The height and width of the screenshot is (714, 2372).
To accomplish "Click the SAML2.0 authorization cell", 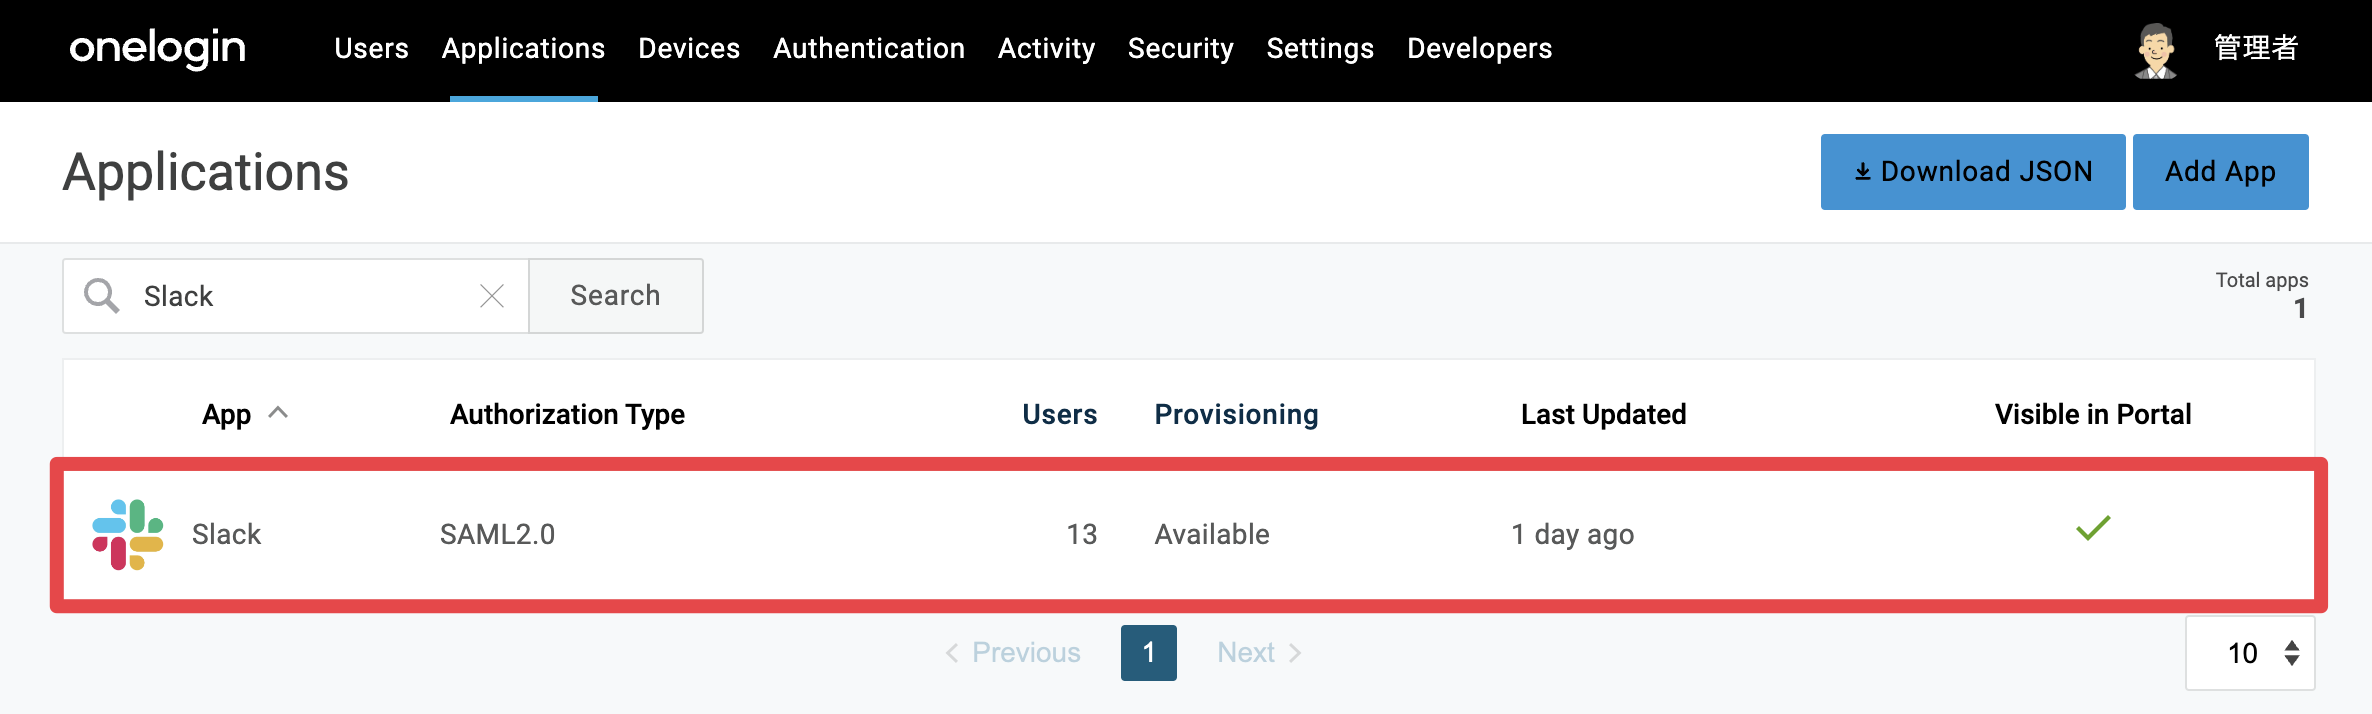I will click(x=498, y=534).
